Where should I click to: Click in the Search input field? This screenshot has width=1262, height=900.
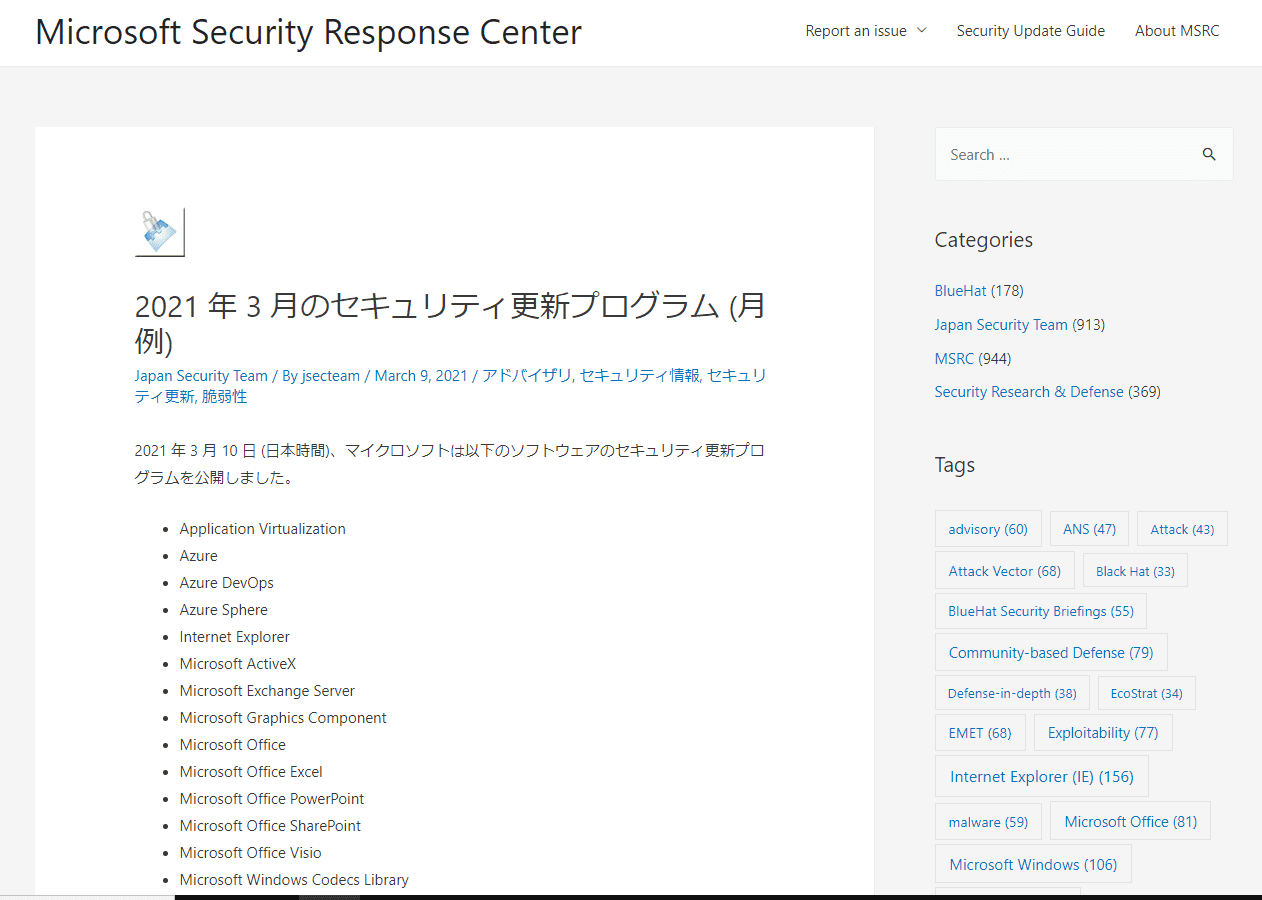[1060, 155]
